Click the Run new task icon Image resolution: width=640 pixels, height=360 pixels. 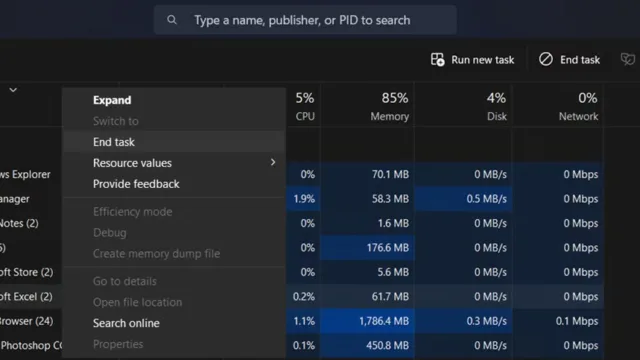point(438,60)
